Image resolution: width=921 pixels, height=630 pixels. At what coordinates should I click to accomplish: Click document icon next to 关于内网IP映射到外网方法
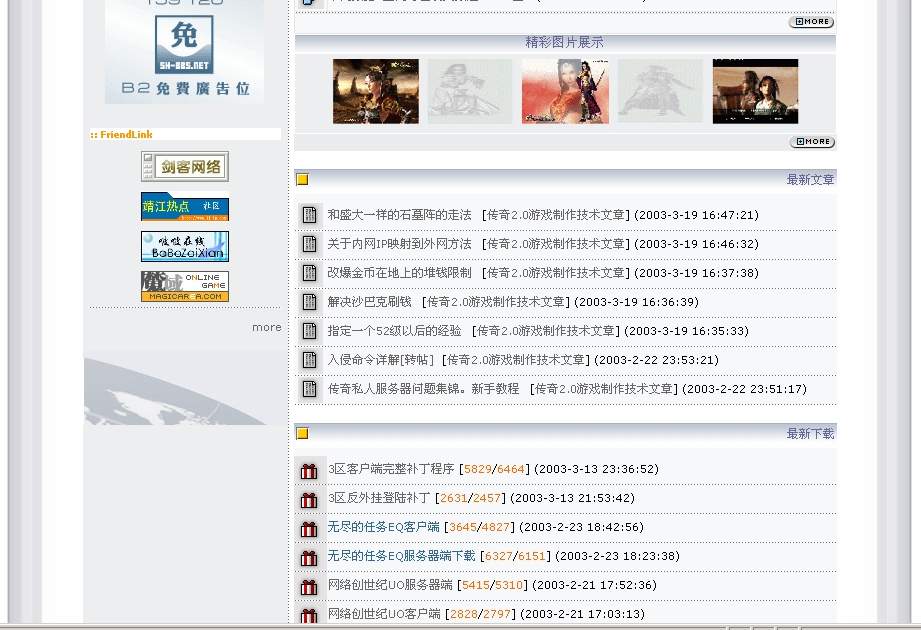[x=309, y=244]
